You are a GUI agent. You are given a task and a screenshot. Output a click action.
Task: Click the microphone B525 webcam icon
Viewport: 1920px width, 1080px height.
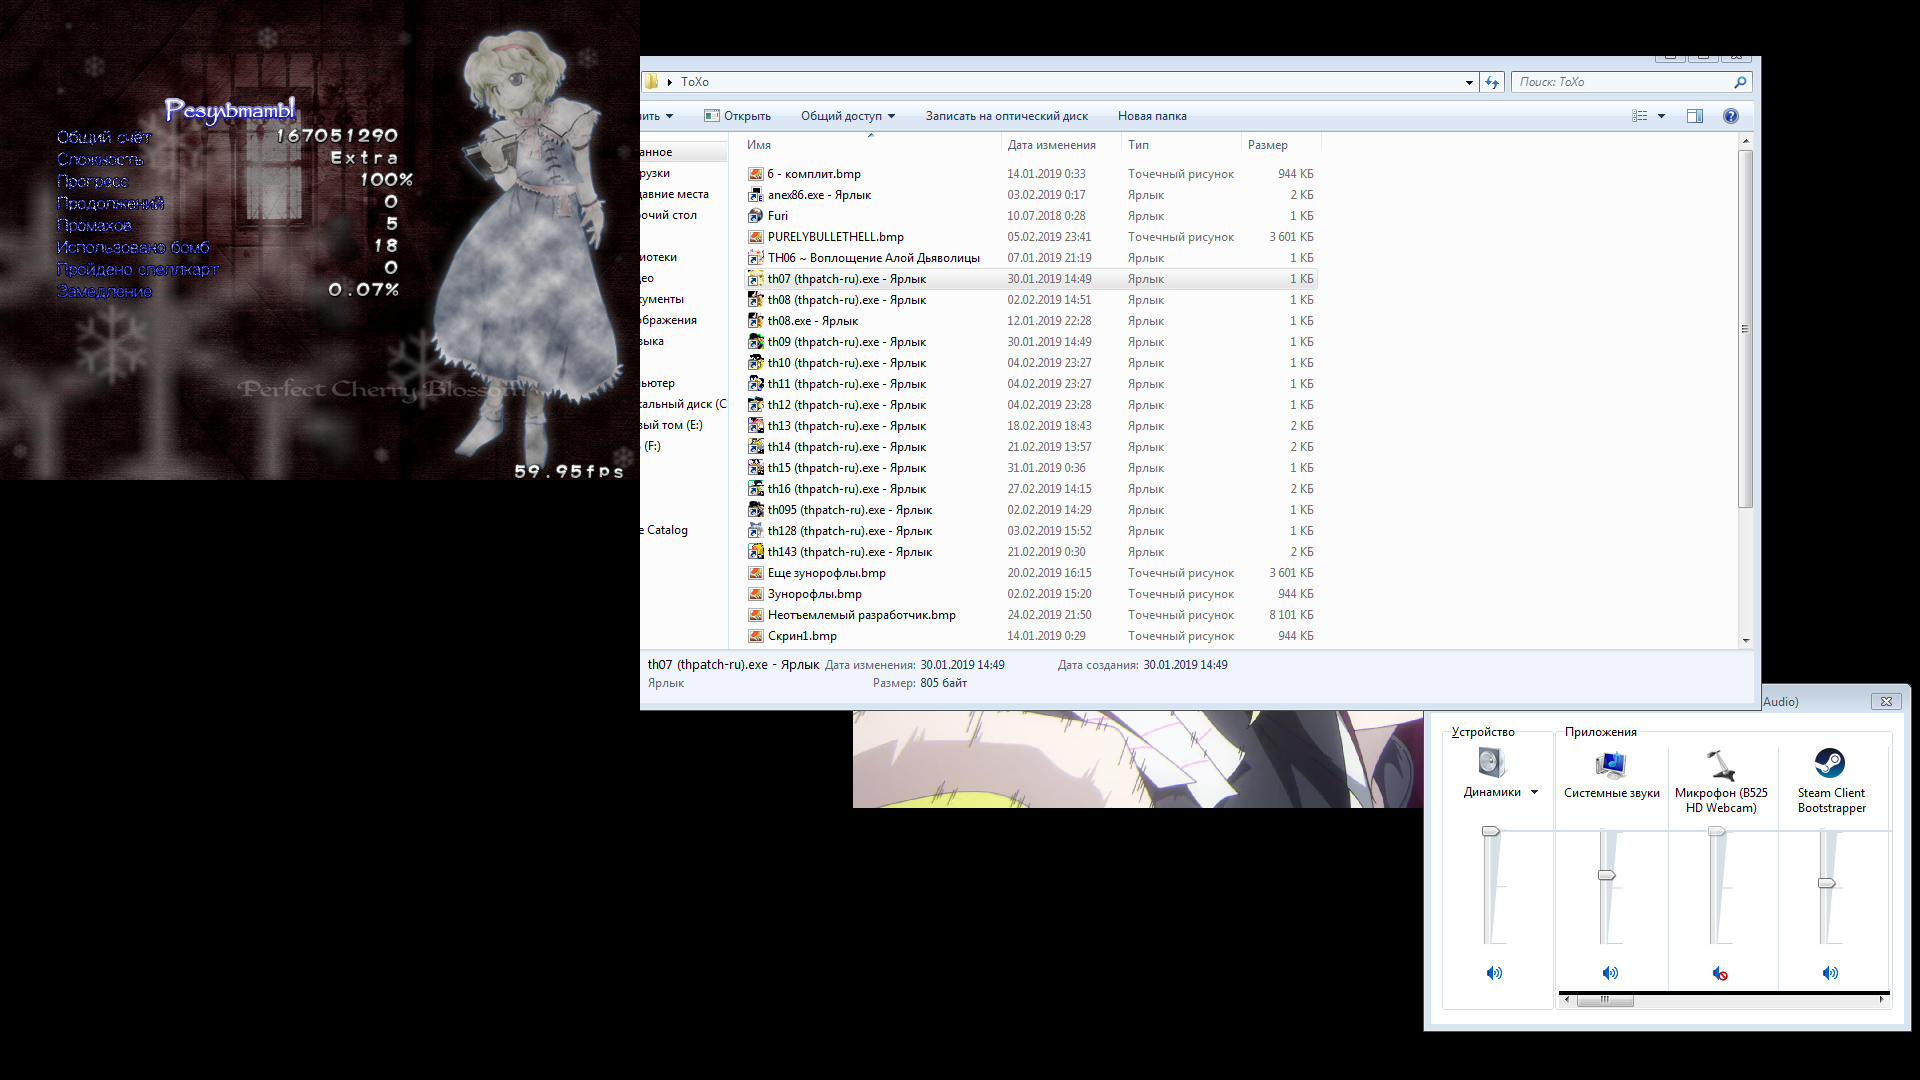(1720, 765)
